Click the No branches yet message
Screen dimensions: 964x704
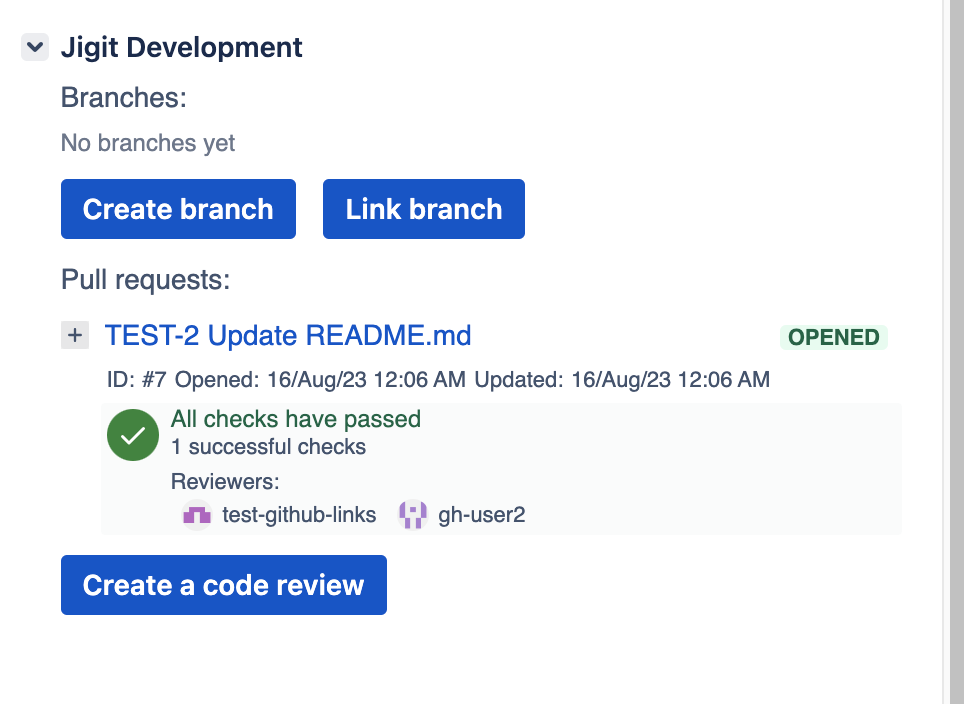click(x=148, y=143)
